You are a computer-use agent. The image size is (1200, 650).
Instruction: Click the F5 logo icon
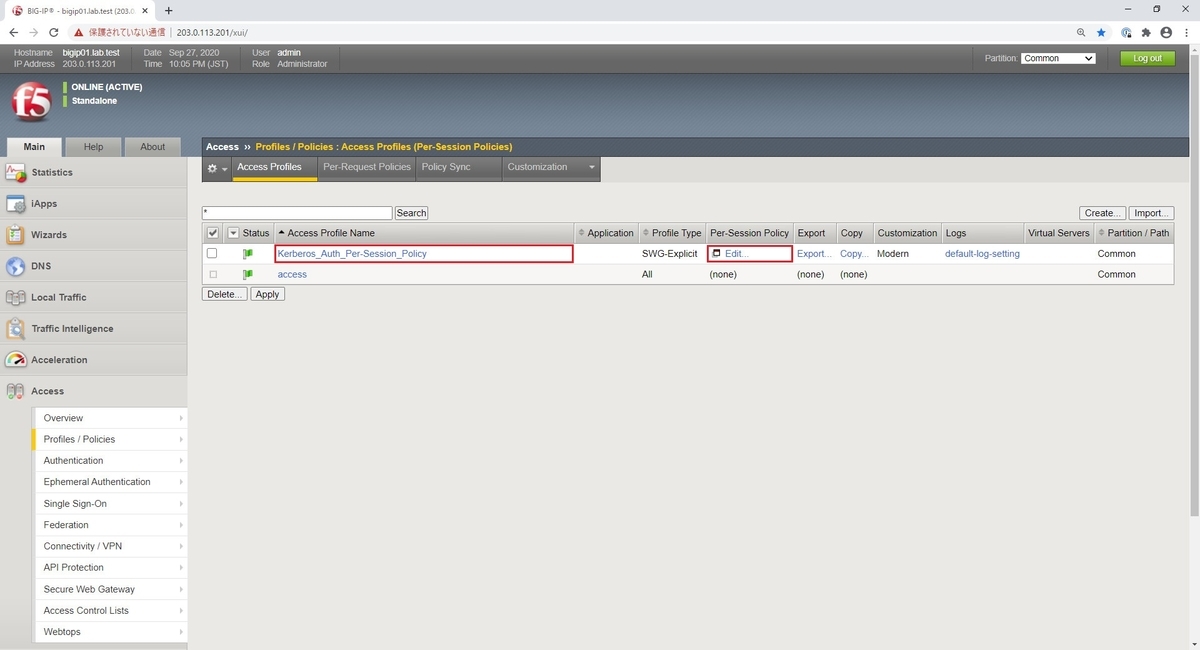31,102
